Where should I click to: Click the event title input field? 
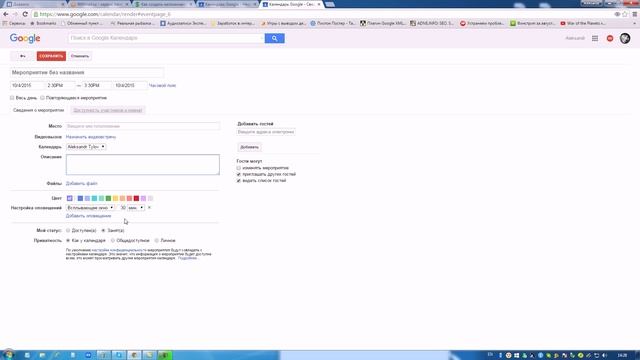pyautogui.click(x=87, y=73)
